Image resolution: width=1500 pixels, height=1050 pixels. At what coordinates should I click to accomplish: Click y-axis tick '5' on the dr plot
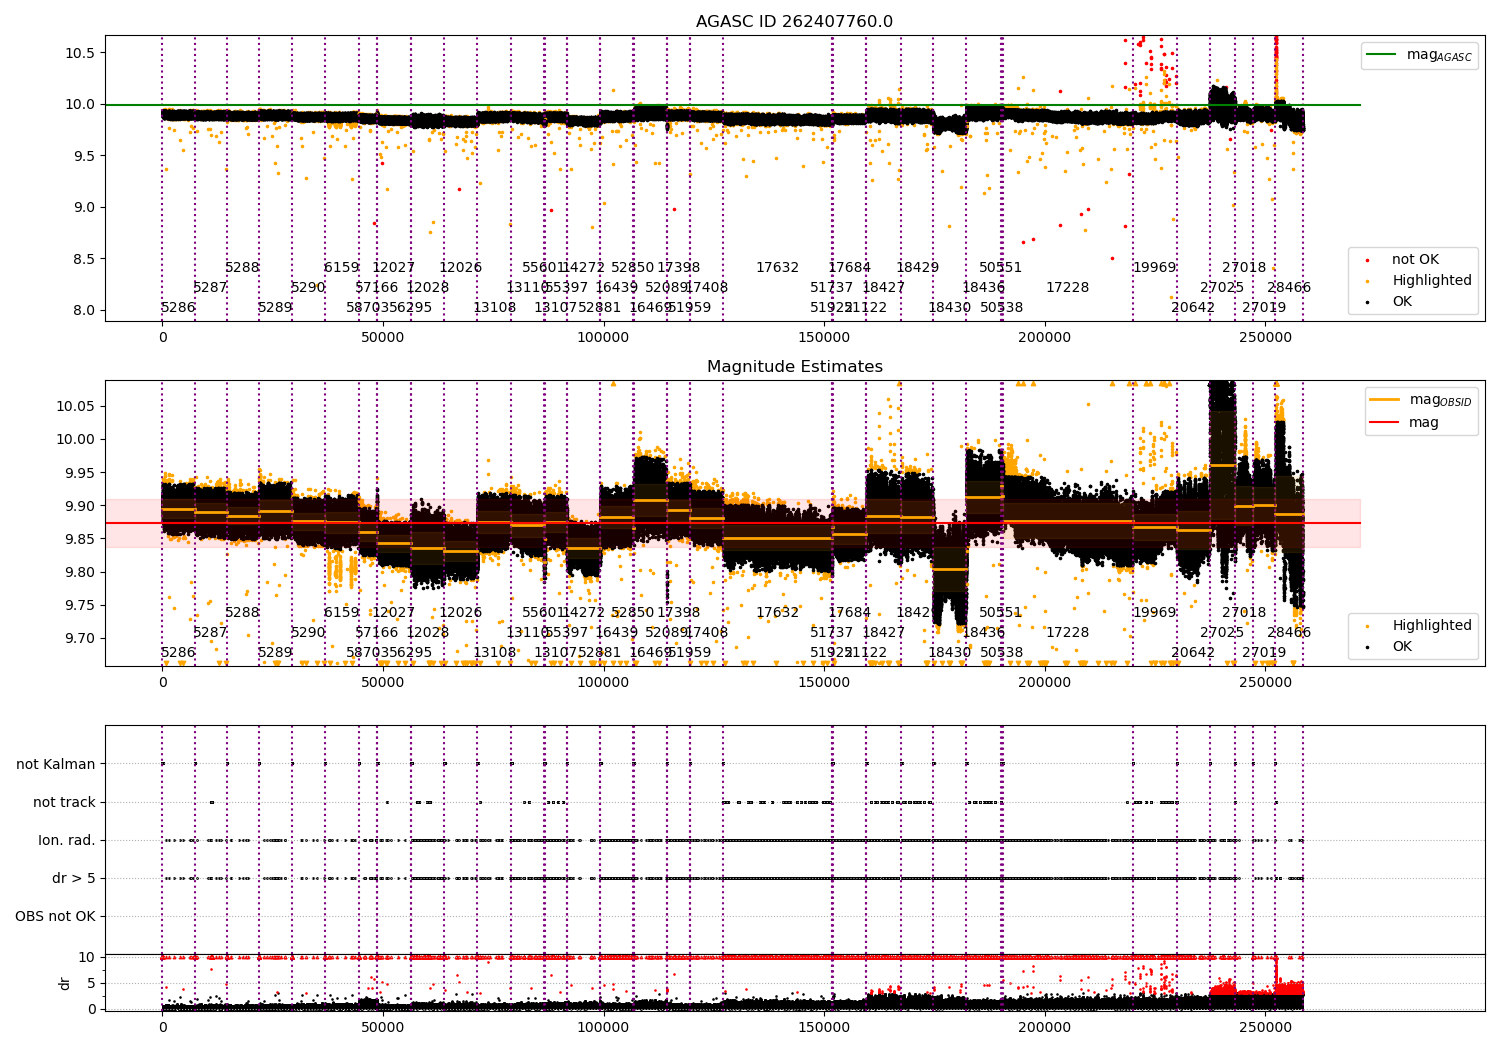tap(93, 983)
